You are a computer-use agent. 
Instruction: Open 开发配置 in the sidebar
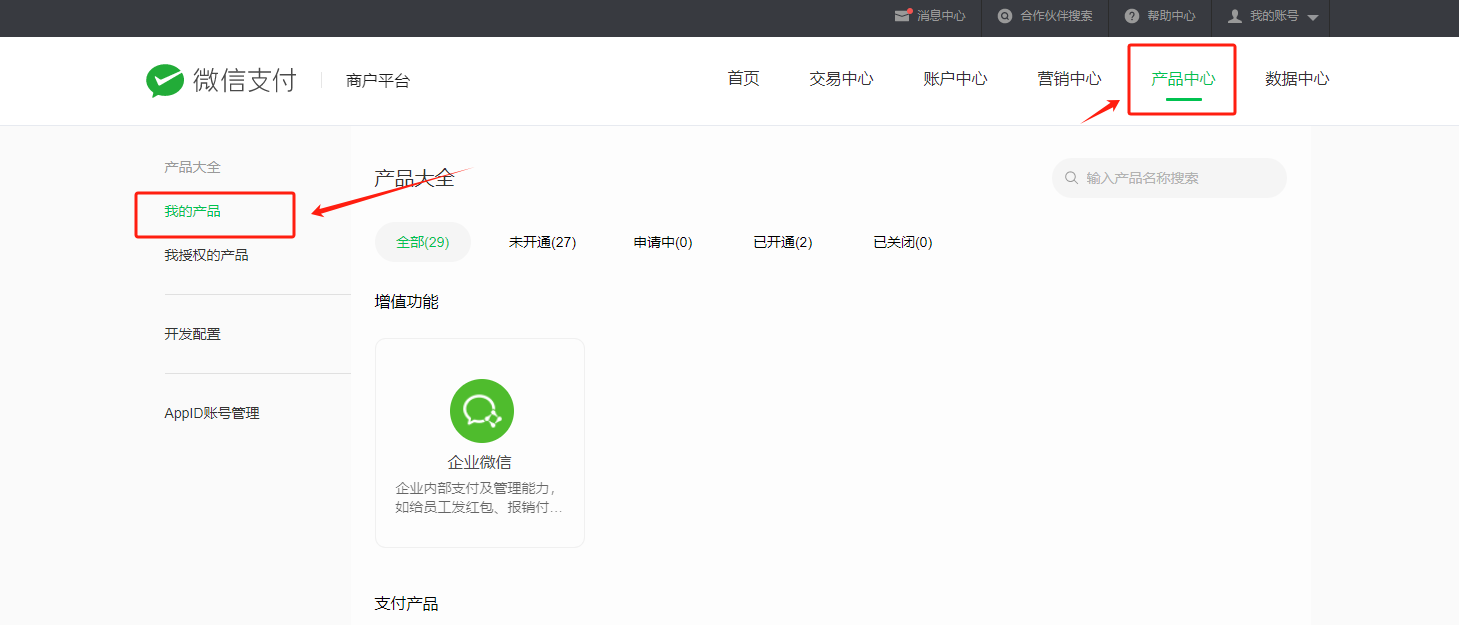(x=192, y=334)
